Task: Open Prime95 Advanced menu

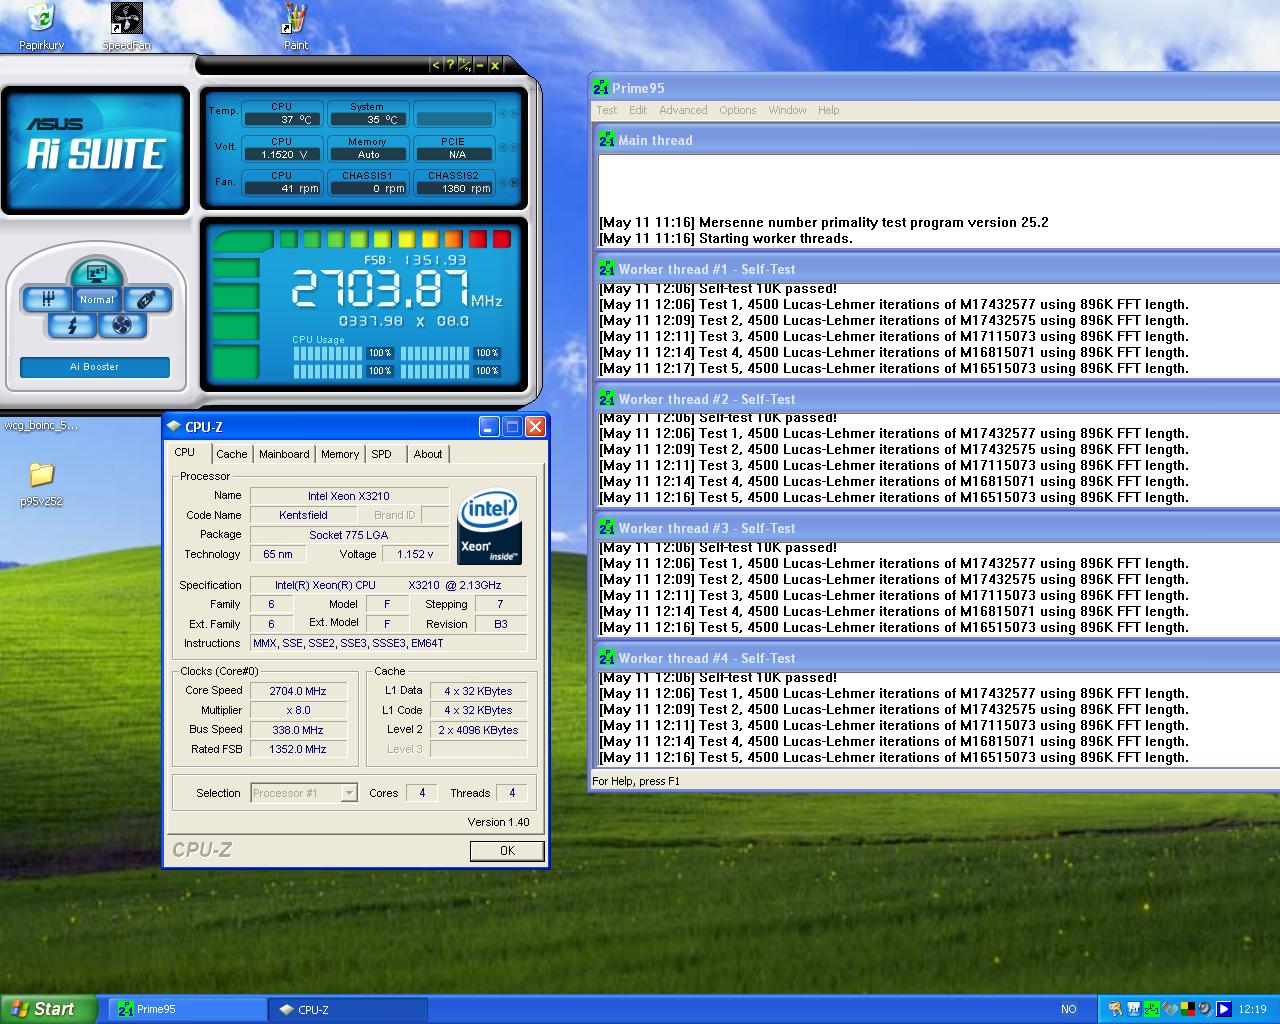Action: pyautogui.click(x=683, y=110)
